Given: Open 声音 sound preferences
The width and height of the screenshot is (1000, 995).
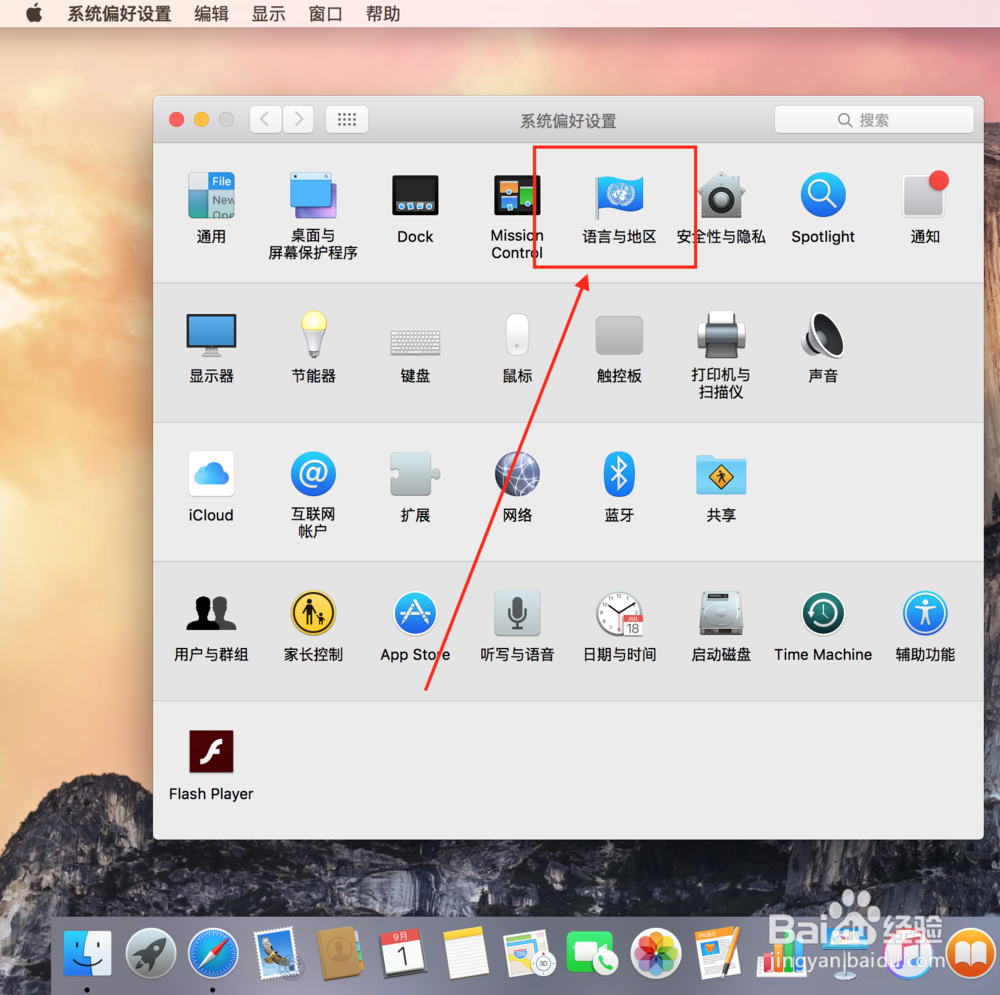Looking at the screenshot, I should pyautogui.click(x=823, y=348).
